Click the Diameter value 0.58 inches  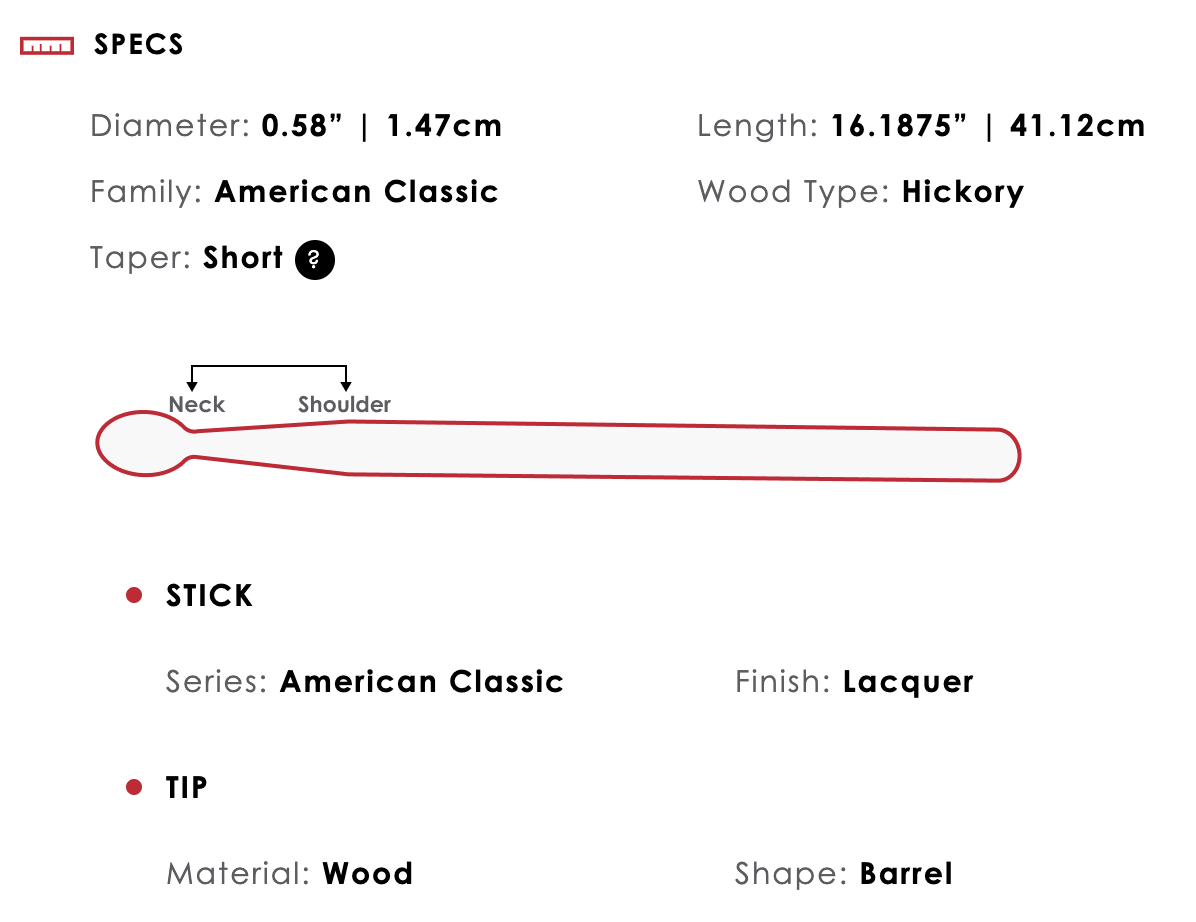302,126
